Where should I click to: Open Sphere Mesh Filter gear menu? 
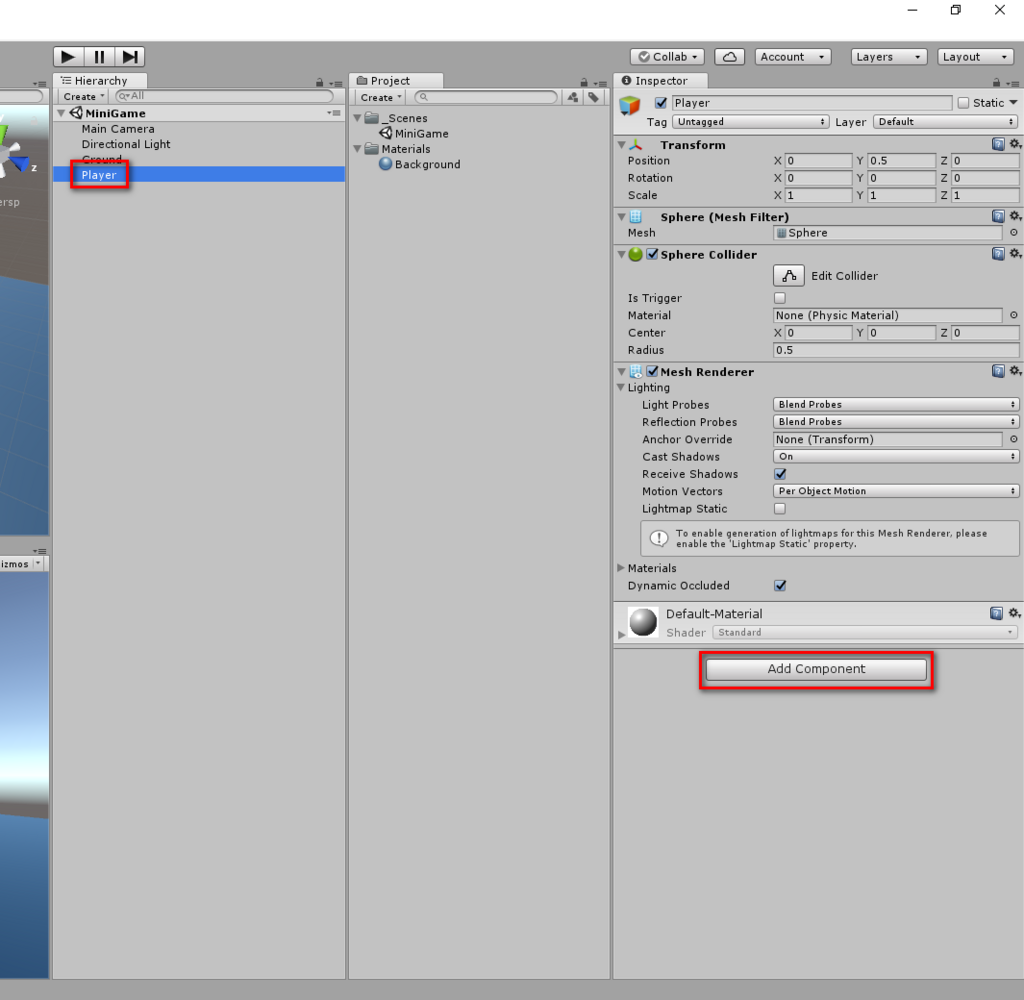coord(1015,216)
